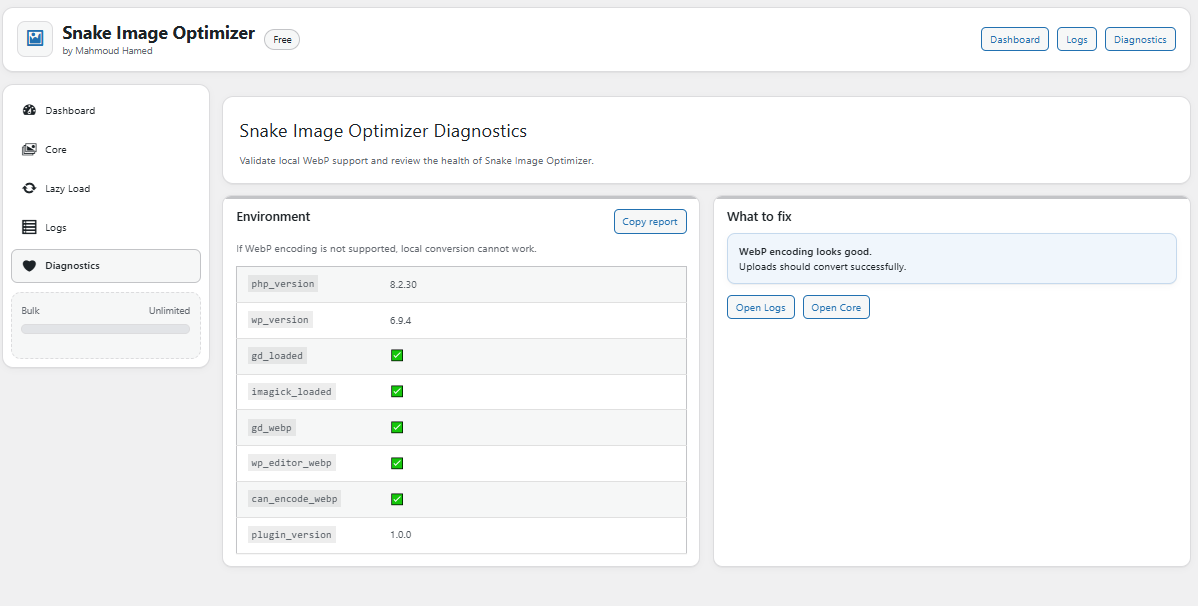Click the Dashboard button in top header
The image size is (1198, 606).
click(1015, 40)
